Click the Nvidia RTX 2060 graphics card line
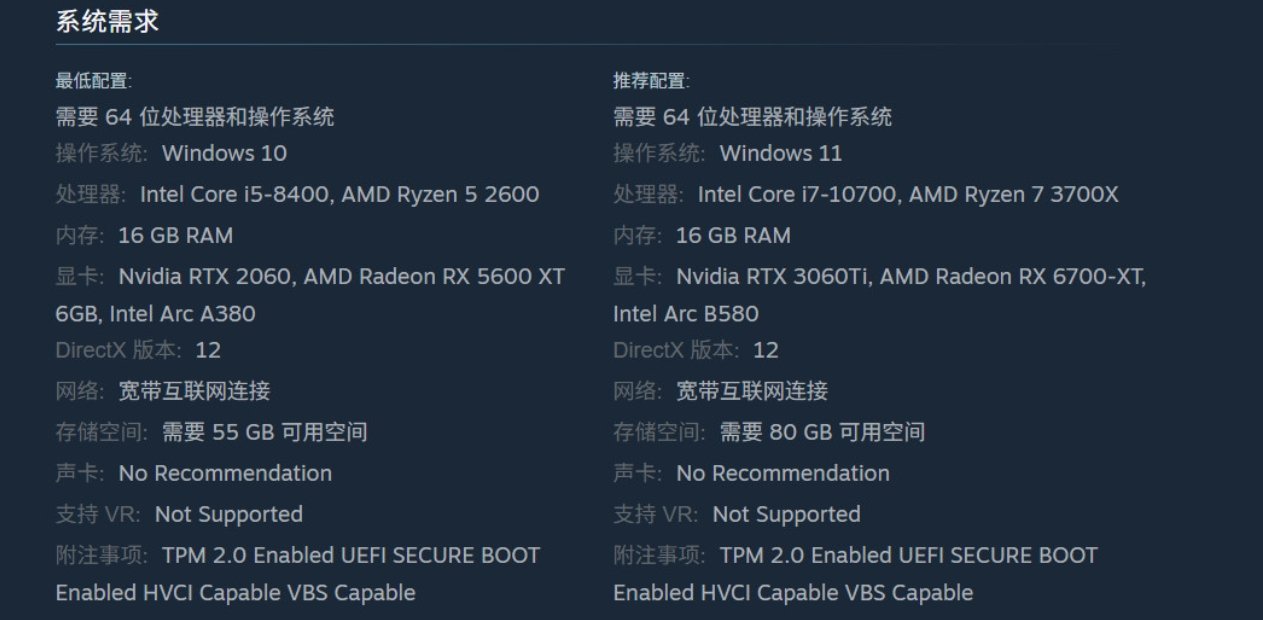The width and height of the screenshot is (1263, 620). coord(341,276)
